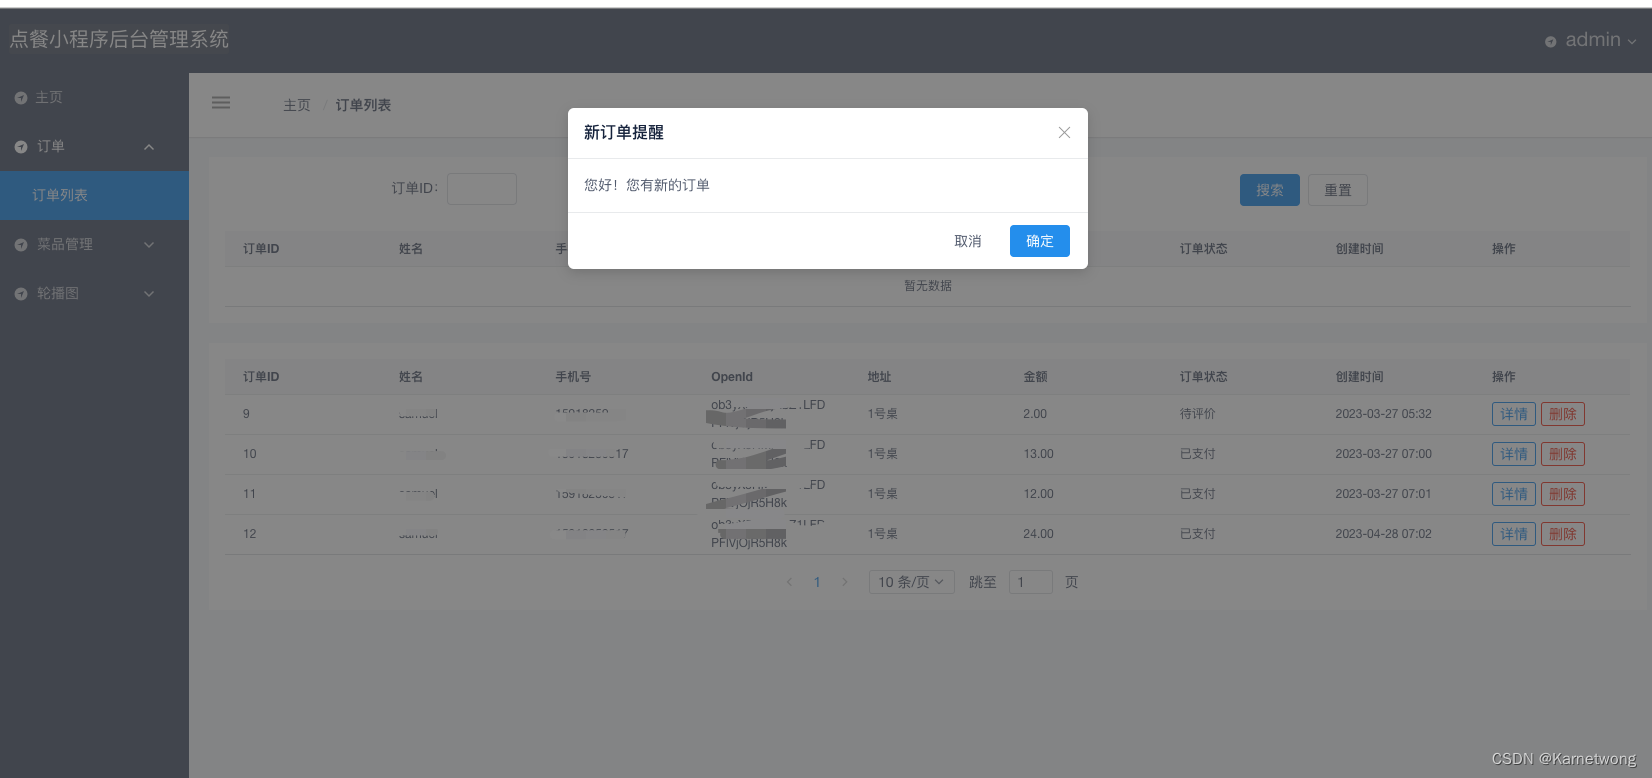The height and width of the screenshot is (778, 1652).
Task: Click the 重置 button
Action: pyautogui.click(x=1338, y=190)
